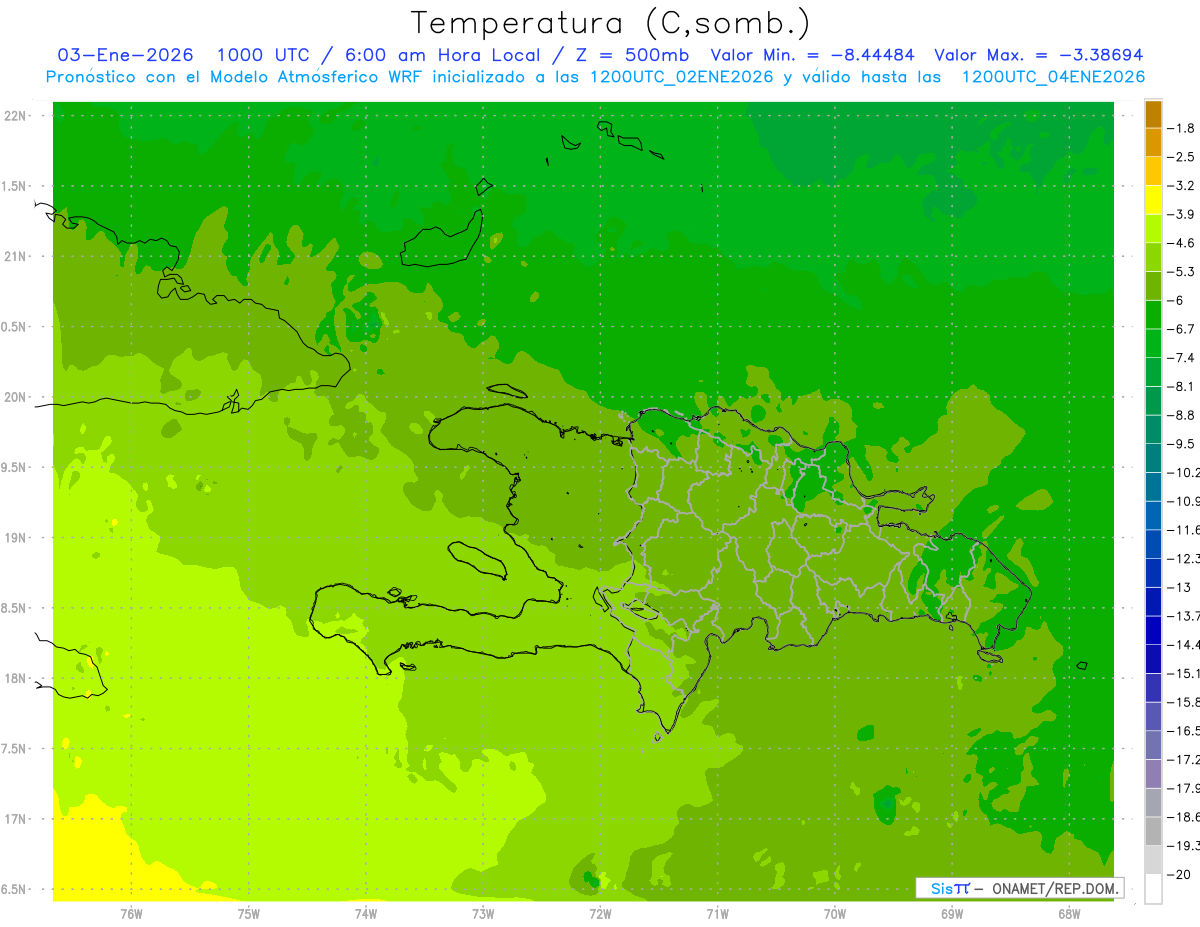Click the "-11.6" colorbar value
Image resolution: width=1200 pixels, height=927 pixels.
[1183, 530]
